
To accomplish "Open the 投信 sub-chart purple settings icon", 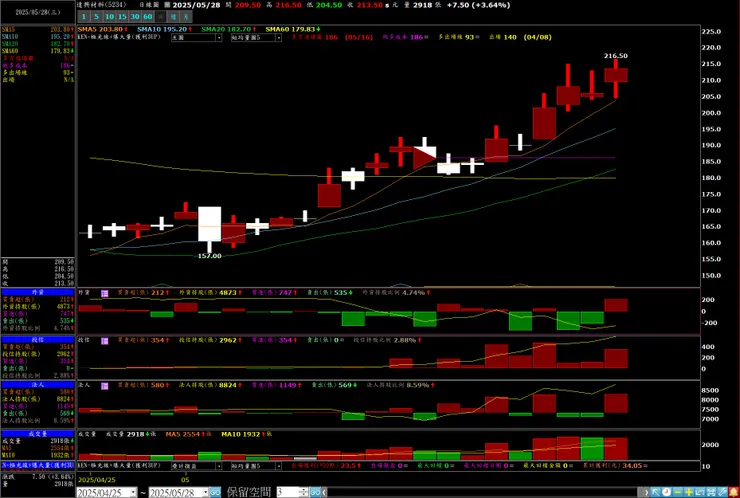I will 105,340.
